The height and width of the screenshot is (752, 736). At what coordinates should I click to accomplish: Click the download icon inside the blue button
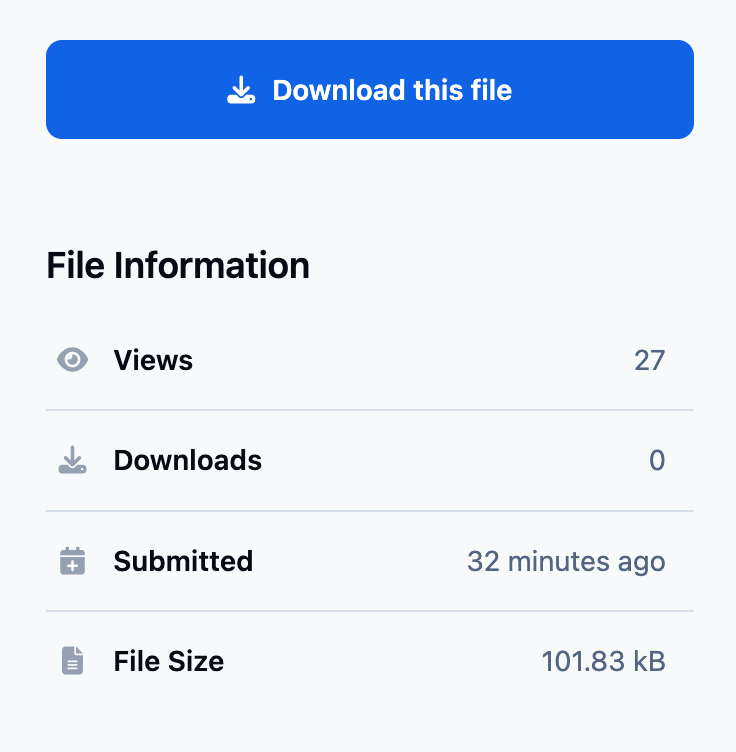pyautogui.click(x=240, y=91)
